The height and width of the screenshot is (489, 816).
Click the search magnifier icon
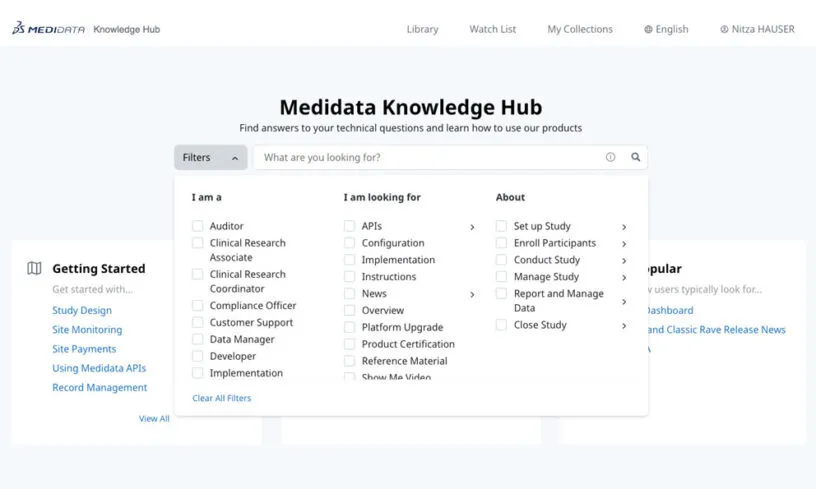click(x=635, y=157)
